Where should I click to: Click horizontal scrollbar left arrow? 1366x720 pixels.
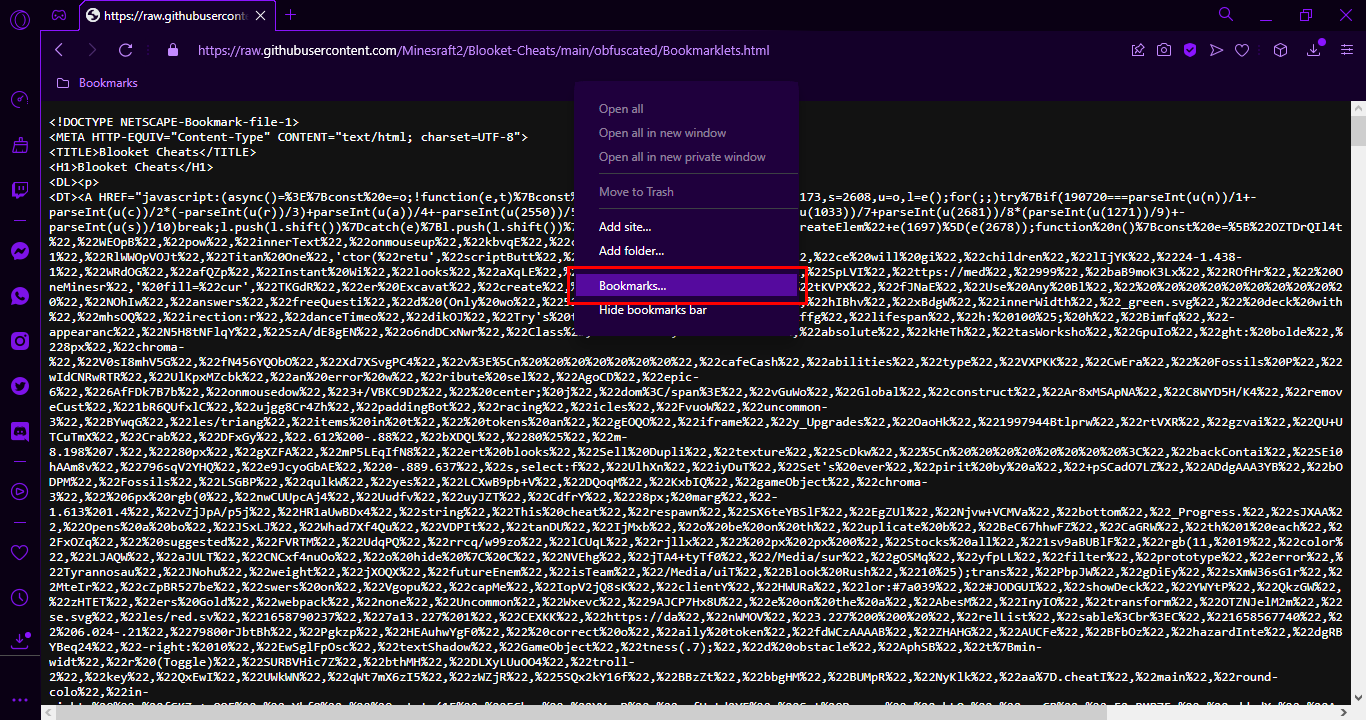pos(49,712)
